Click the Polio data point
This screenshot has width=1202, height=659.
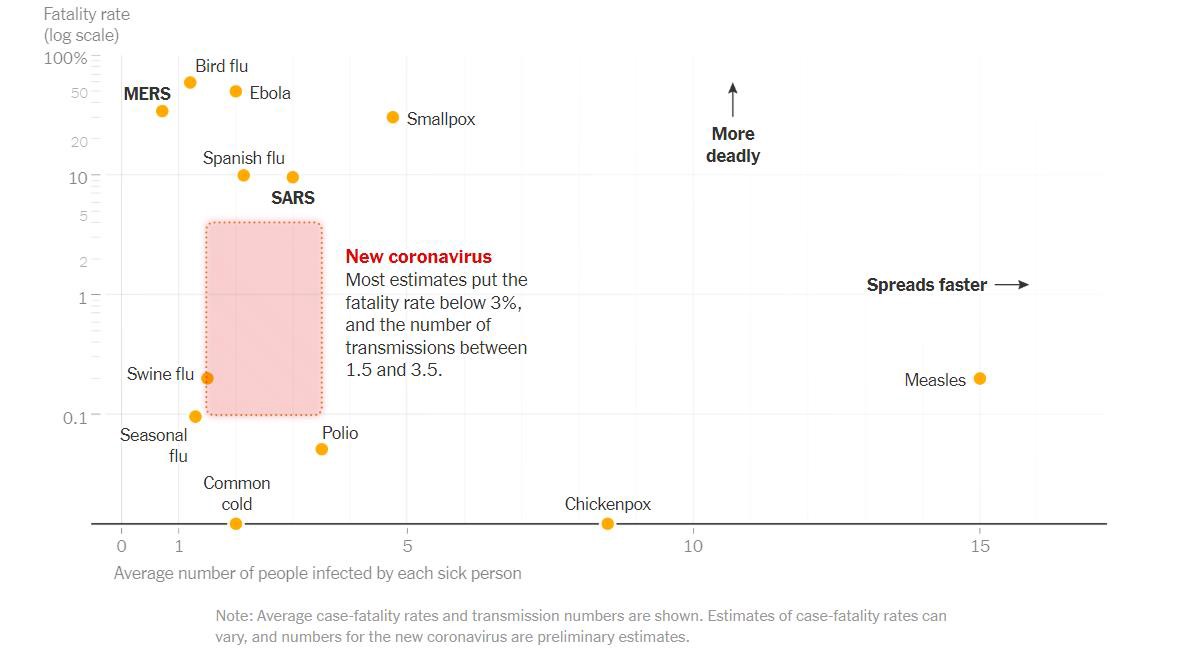321,449
